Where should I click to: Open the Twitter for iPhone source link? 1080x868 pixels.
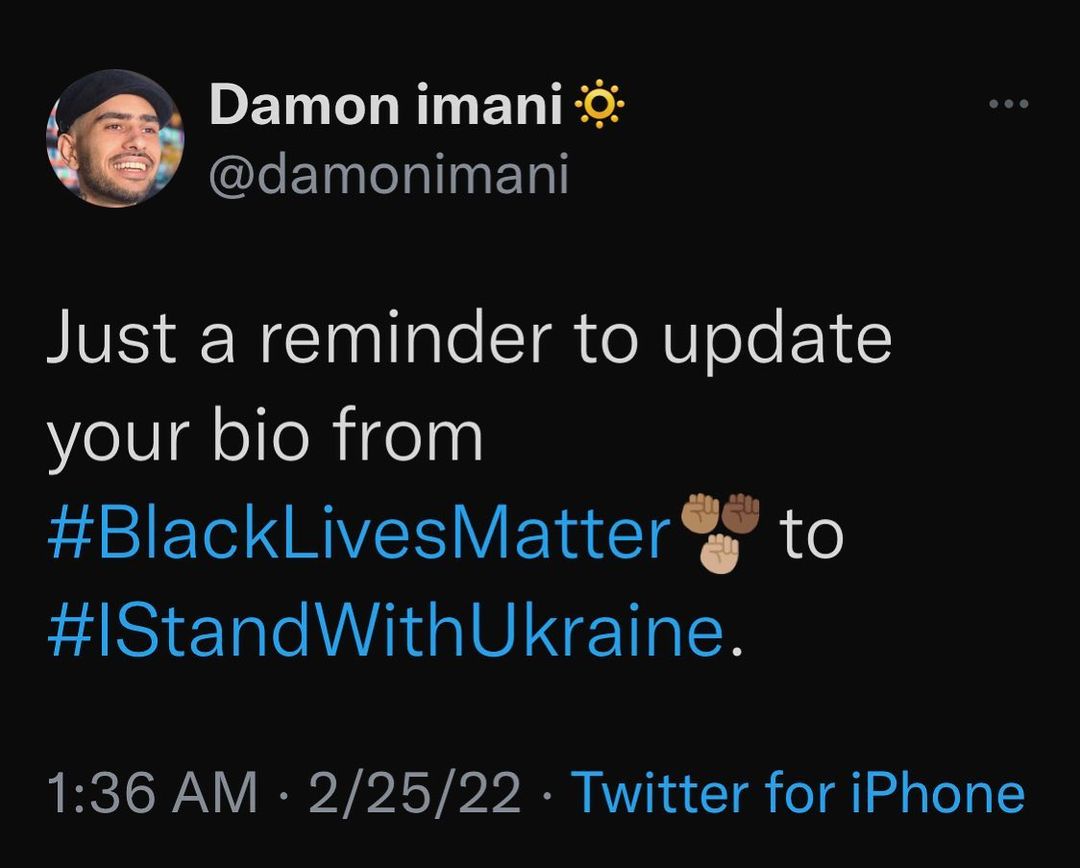(798, 794)
